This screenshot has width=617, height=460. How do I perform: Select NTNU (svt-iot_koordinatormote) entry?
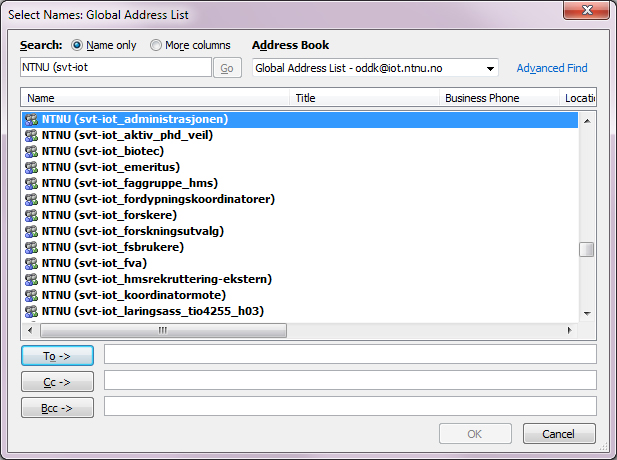click(300, 296)
